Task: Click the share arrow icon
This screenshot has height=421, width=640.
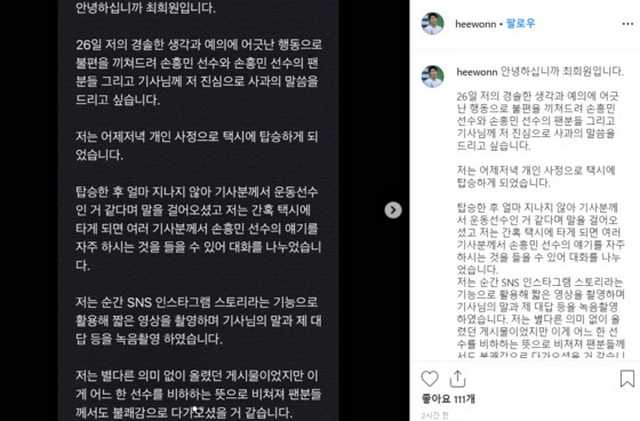Action: tap(458, 379)
